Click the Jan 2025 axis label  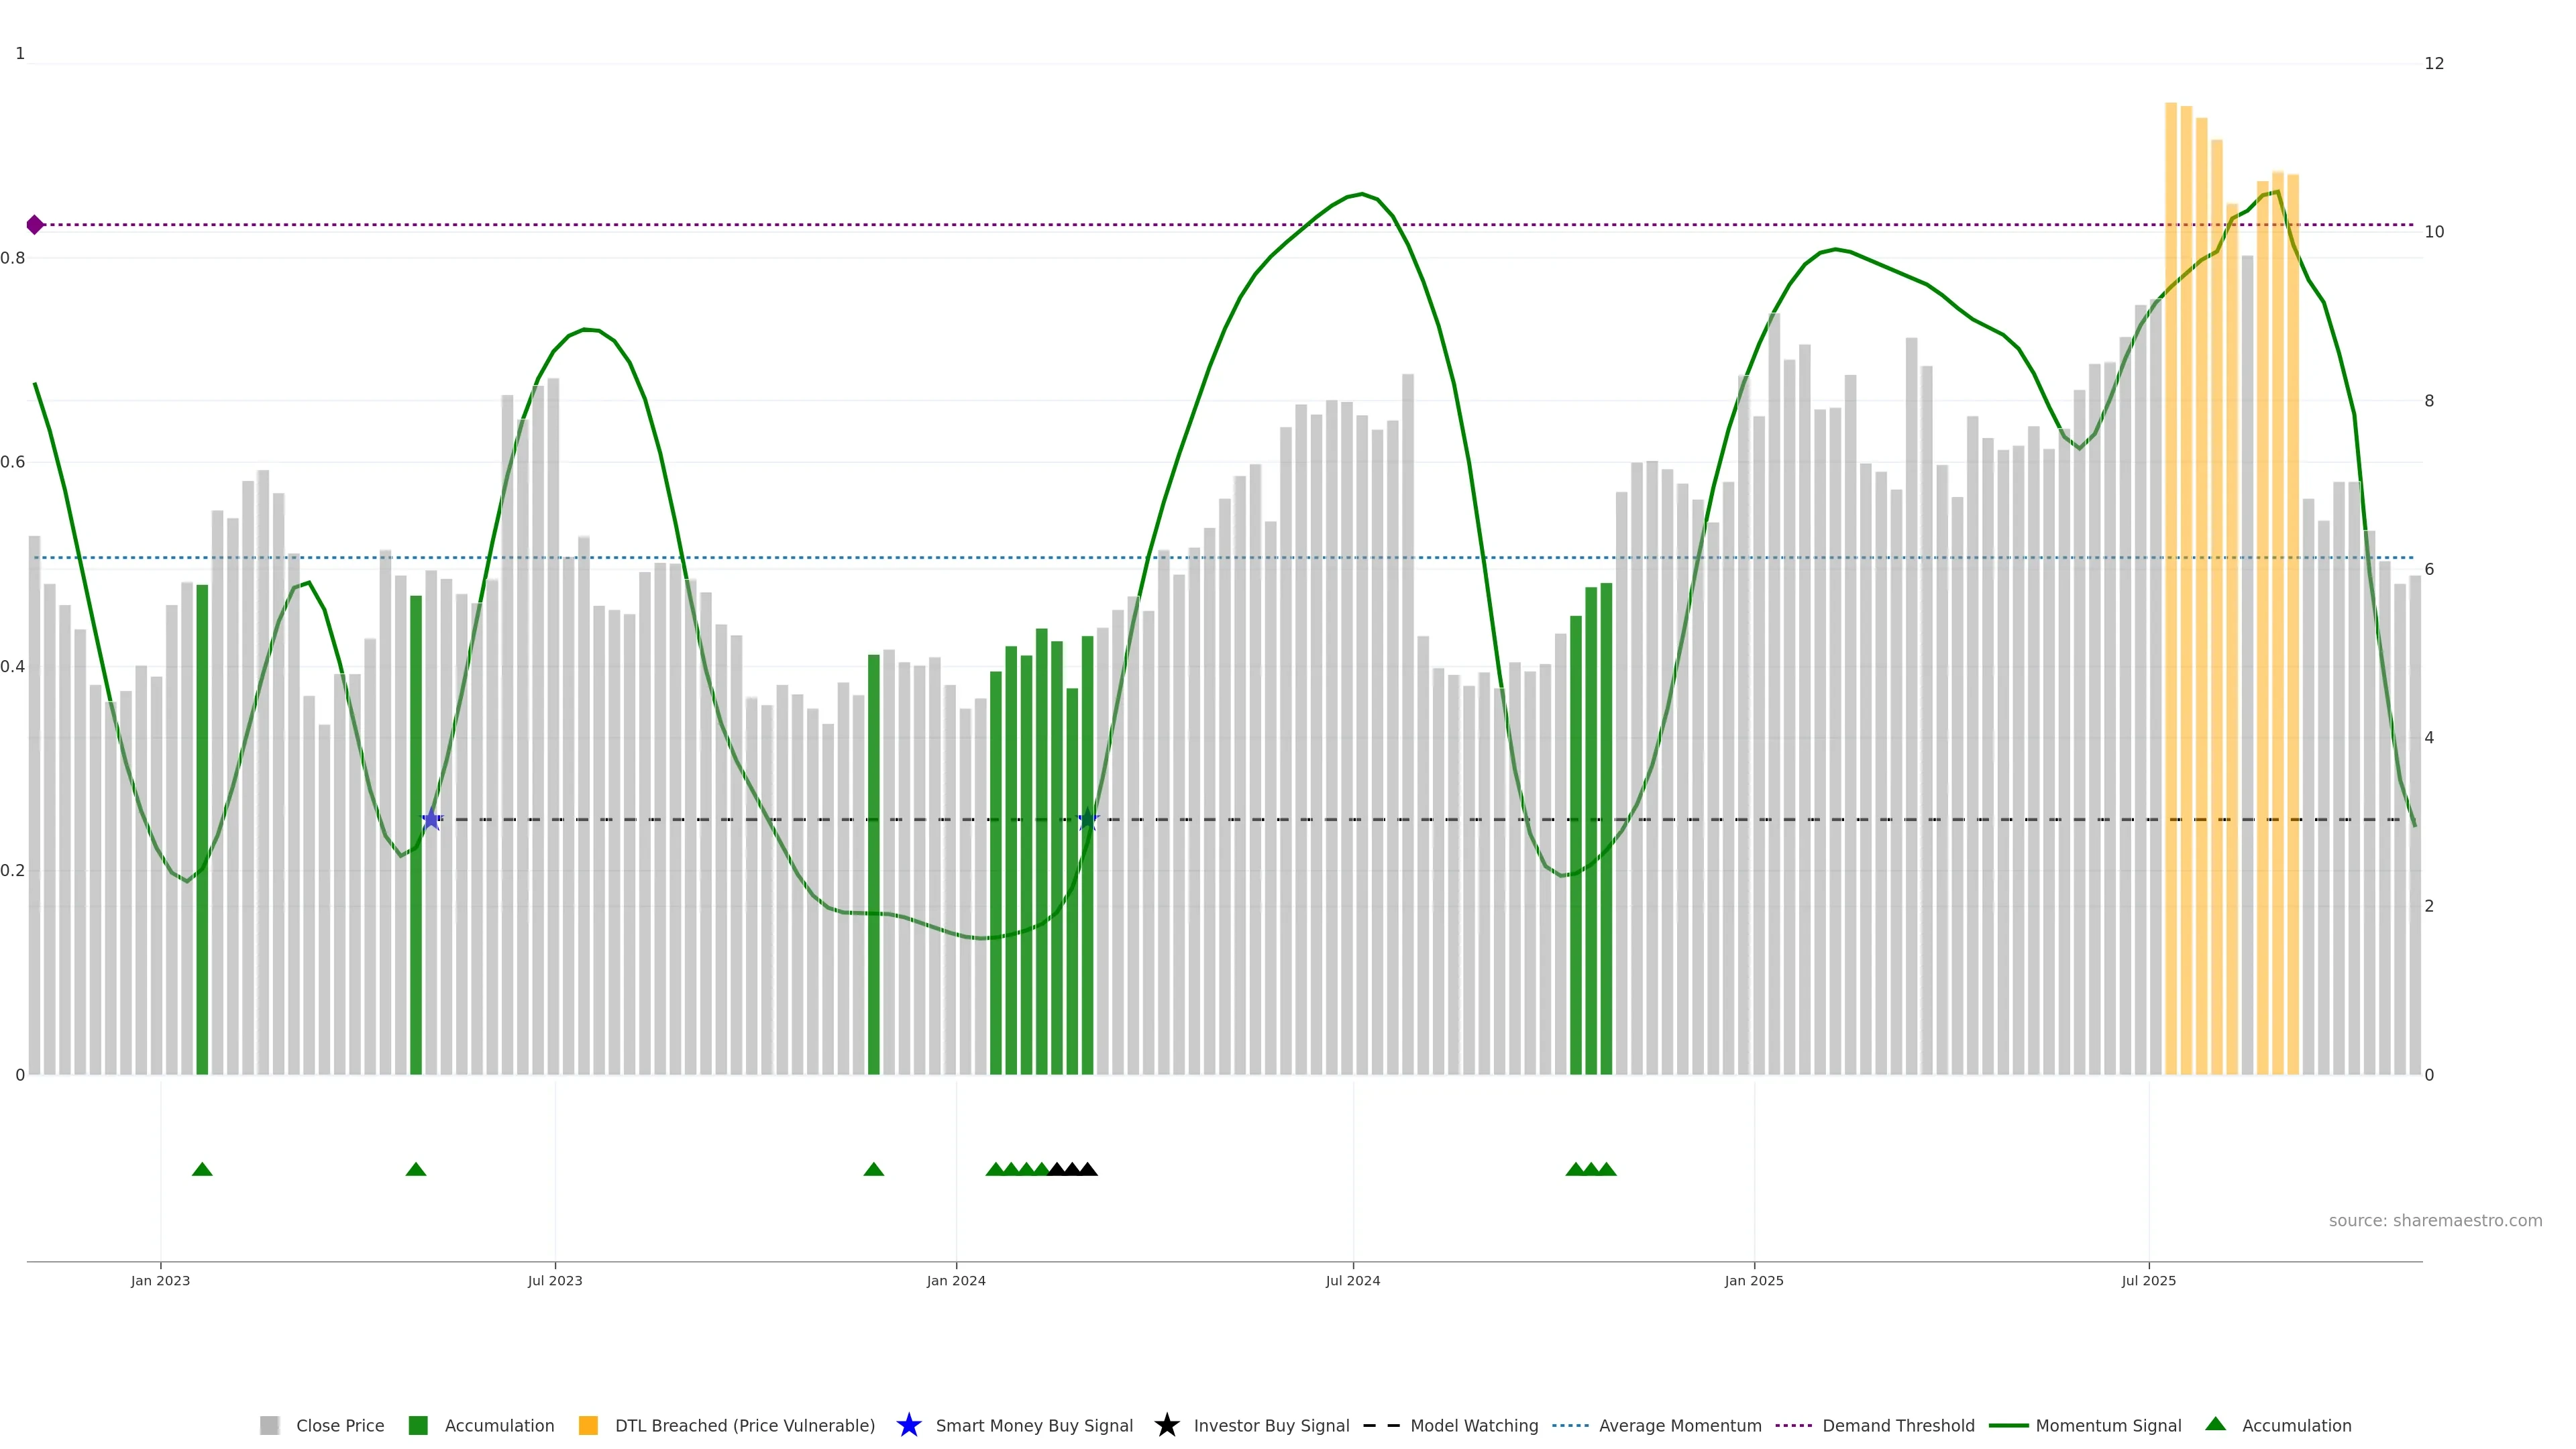[1753, 1280]
